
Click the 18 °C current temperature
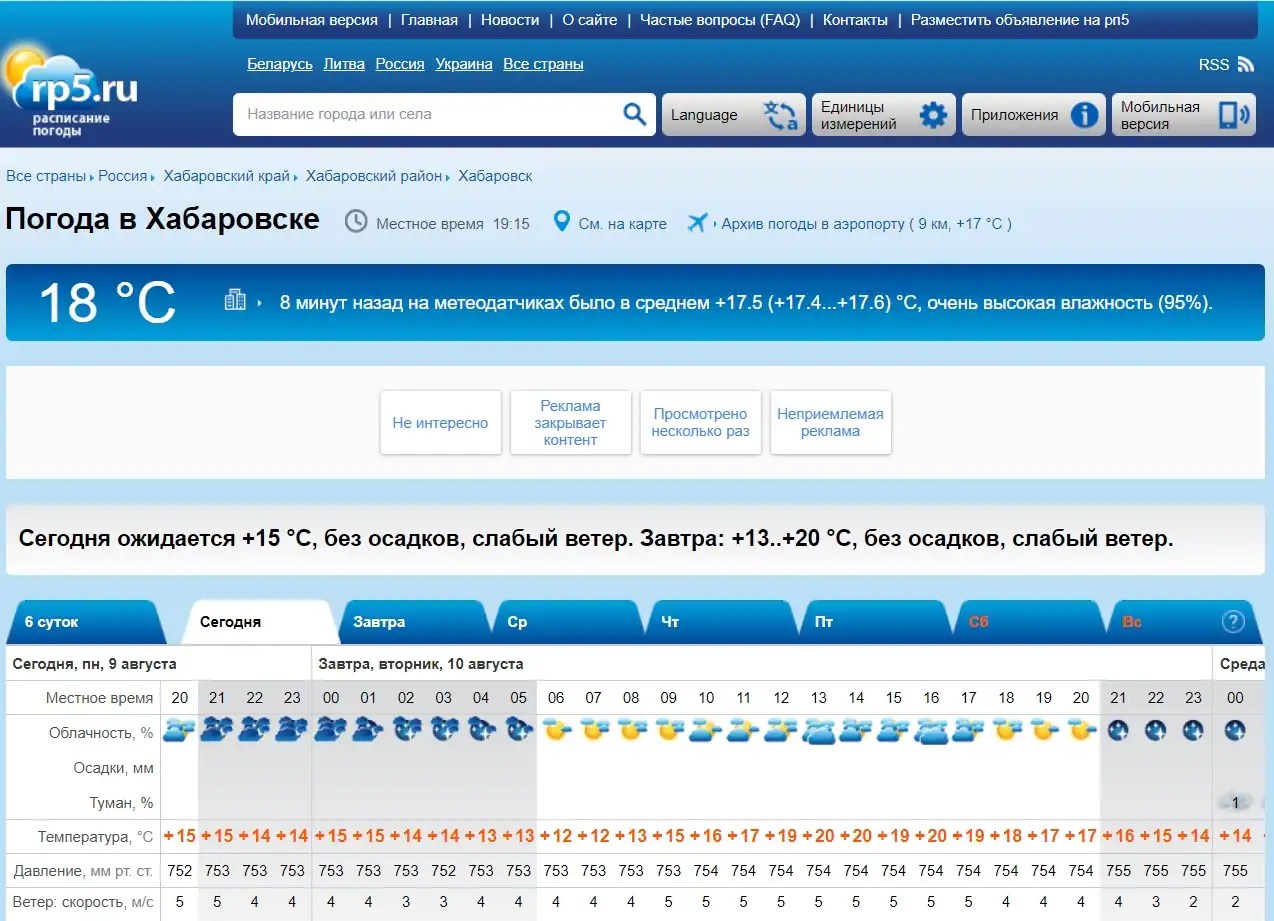107,303
